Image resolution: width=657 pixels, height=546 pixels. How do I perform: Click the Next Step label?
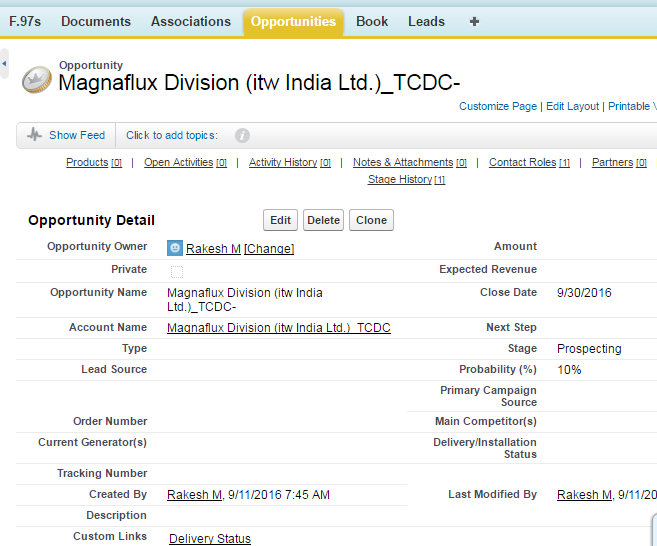(511, 327)
